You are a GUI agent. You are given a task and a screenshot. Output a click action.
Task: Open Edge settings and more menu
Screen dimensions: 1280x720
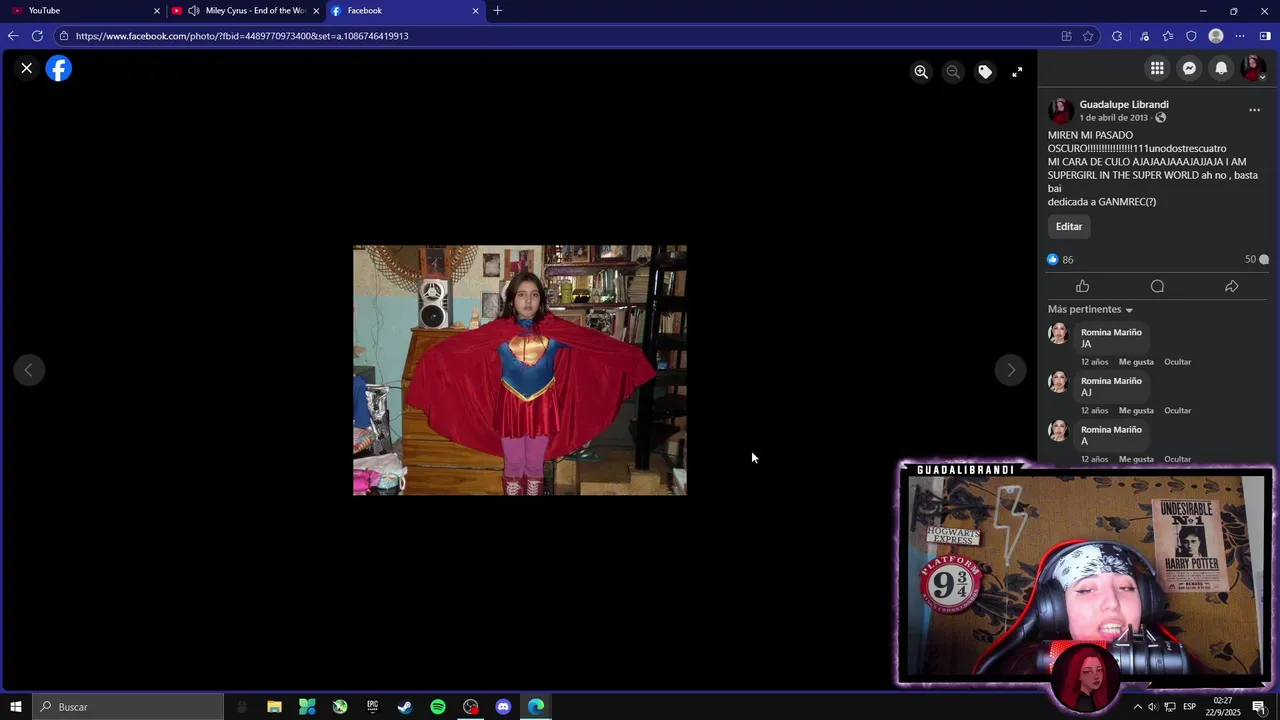1240,36
